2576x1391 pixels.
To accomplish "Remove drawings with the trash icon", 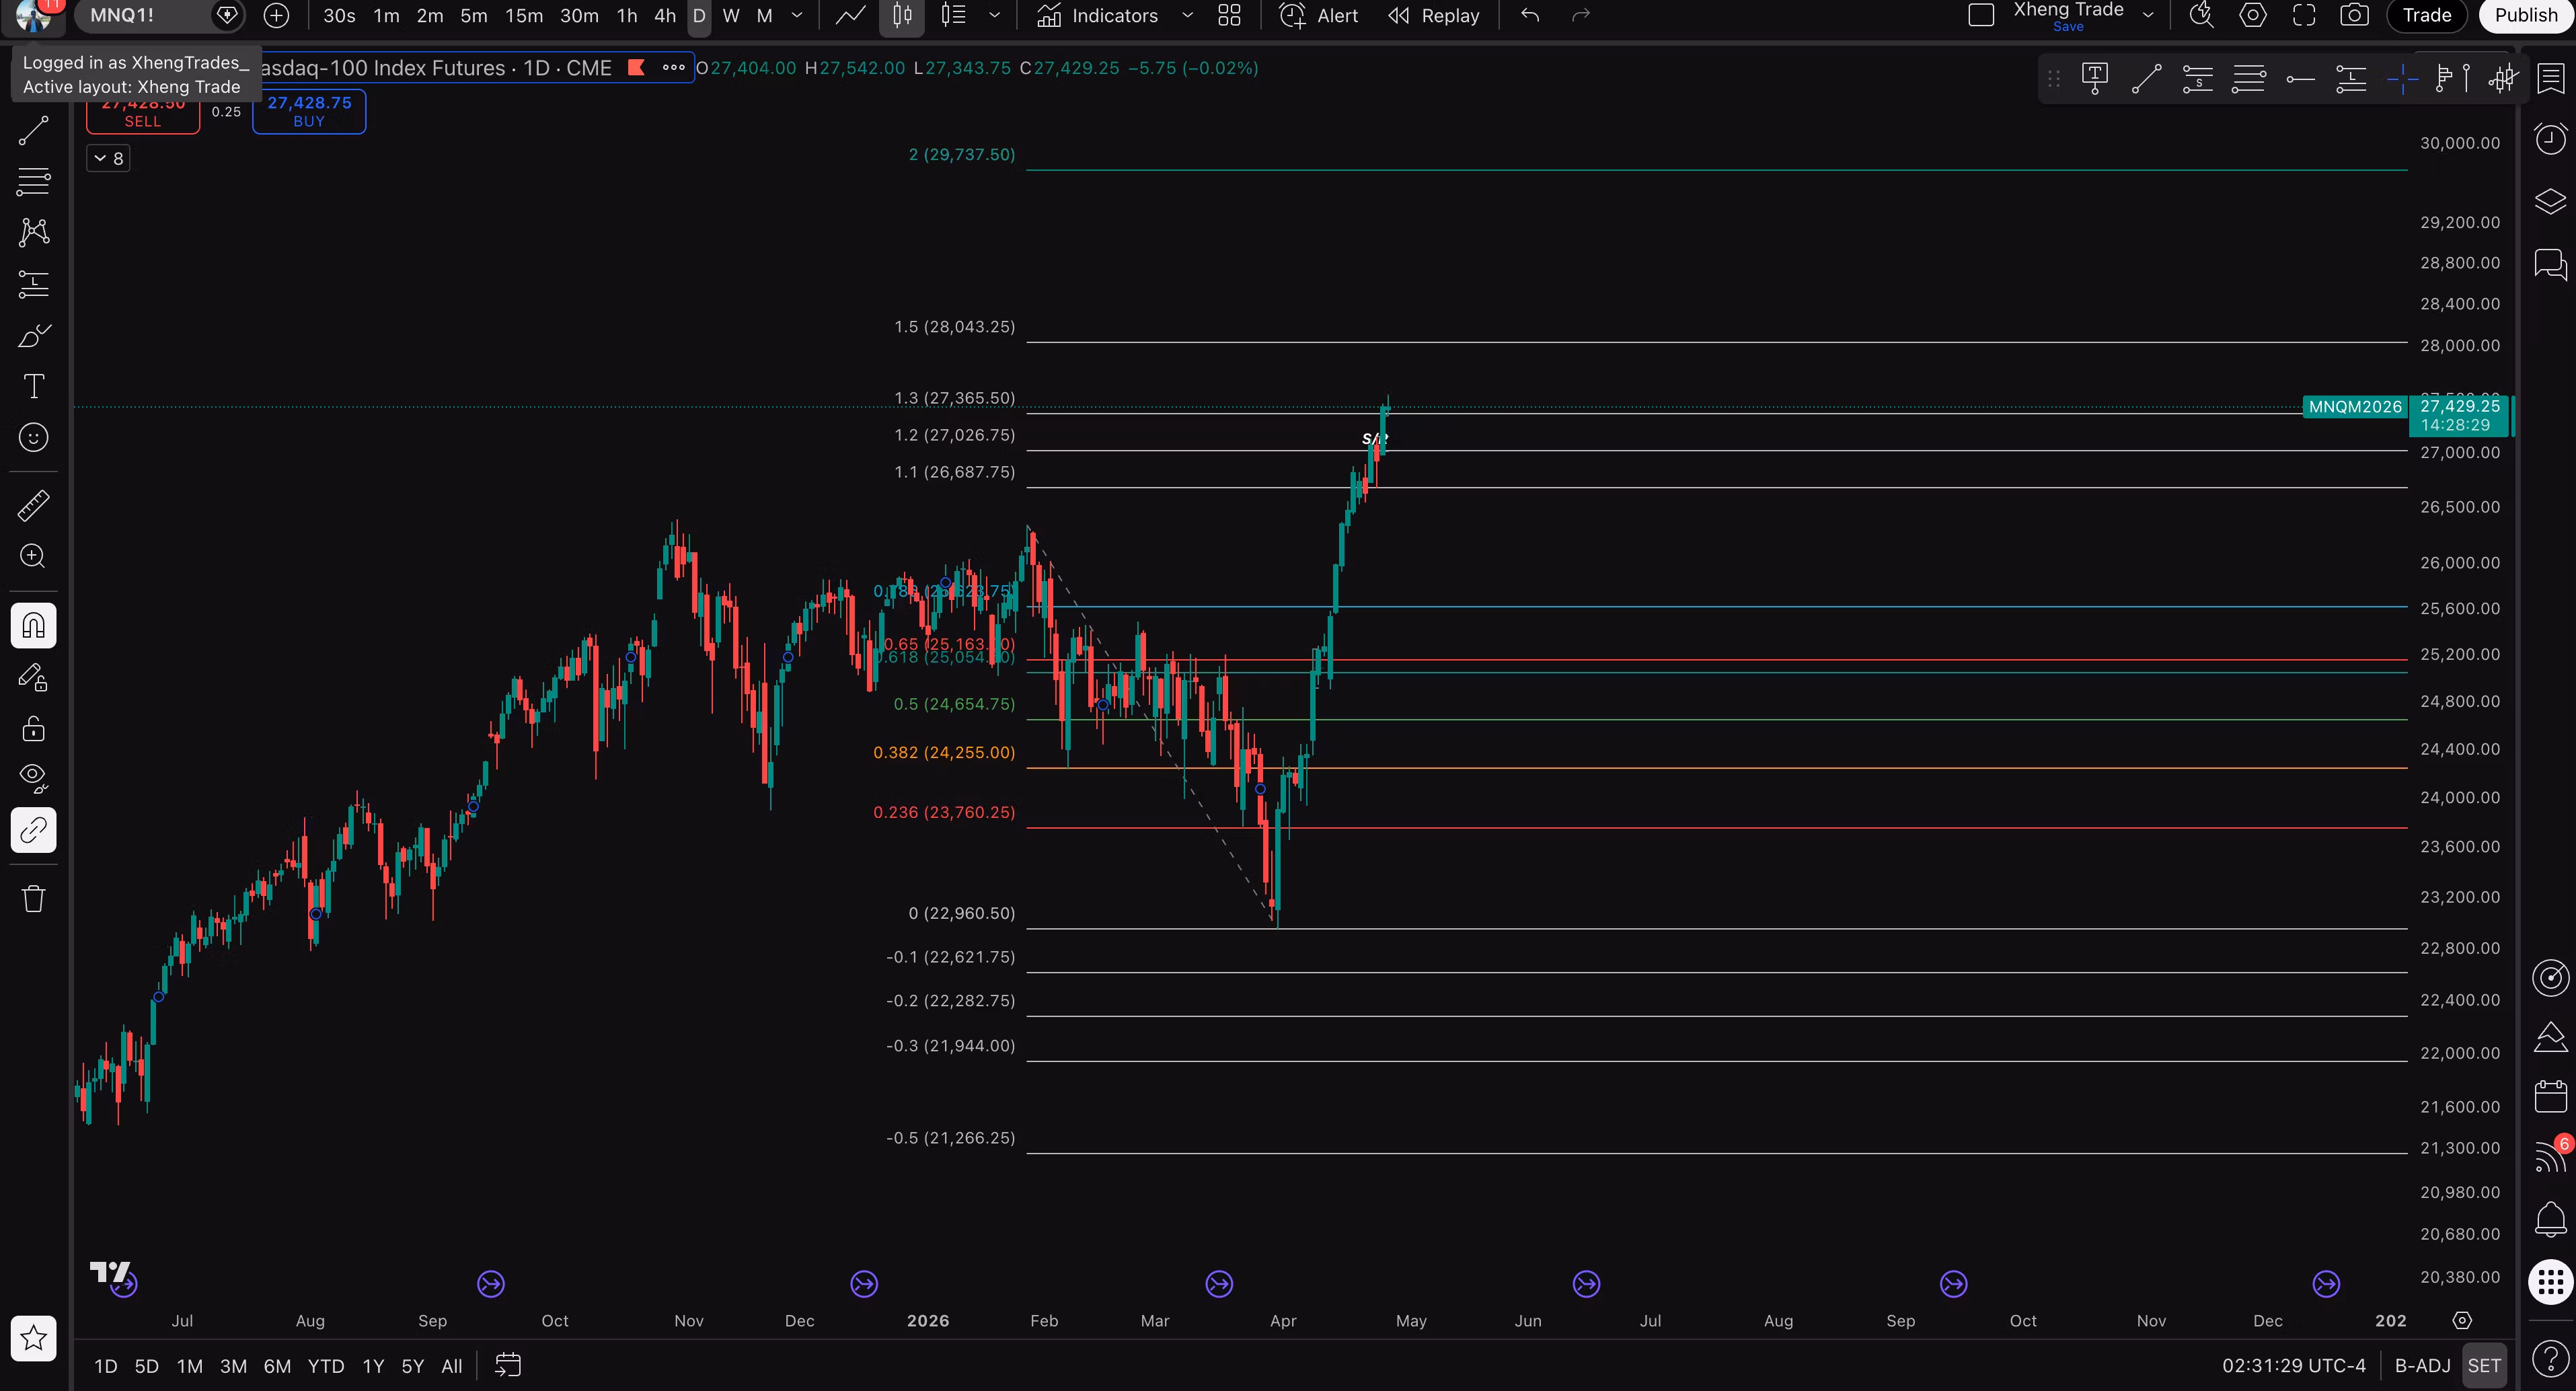I will [33, 898].
